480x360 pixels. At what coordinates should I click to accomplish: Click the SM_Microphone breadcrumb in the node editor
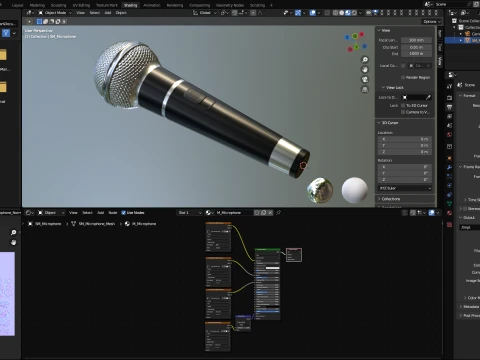pyautogui.click(x=48, y=224)
